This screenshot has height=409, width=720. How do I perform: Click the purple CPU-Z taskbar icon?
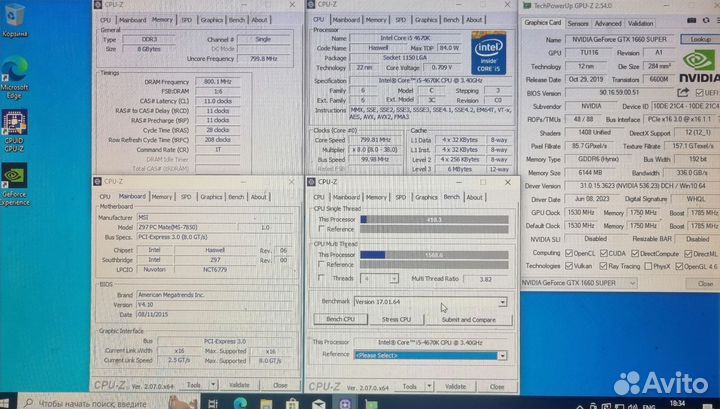point(345,404)
